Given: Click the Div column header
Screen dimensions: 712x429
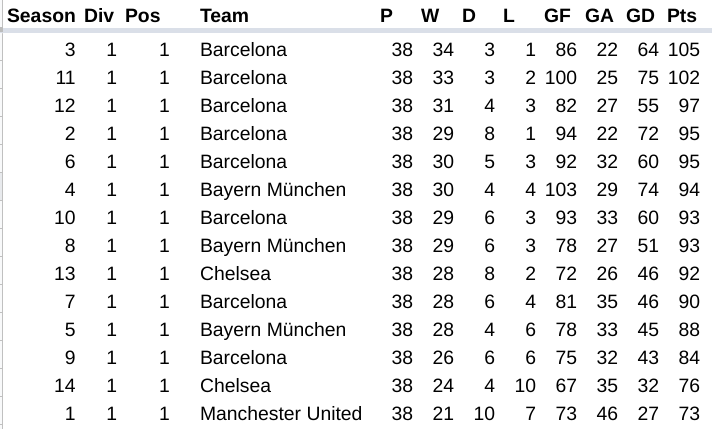Looking at the screenshot, I should pos(99,16).
